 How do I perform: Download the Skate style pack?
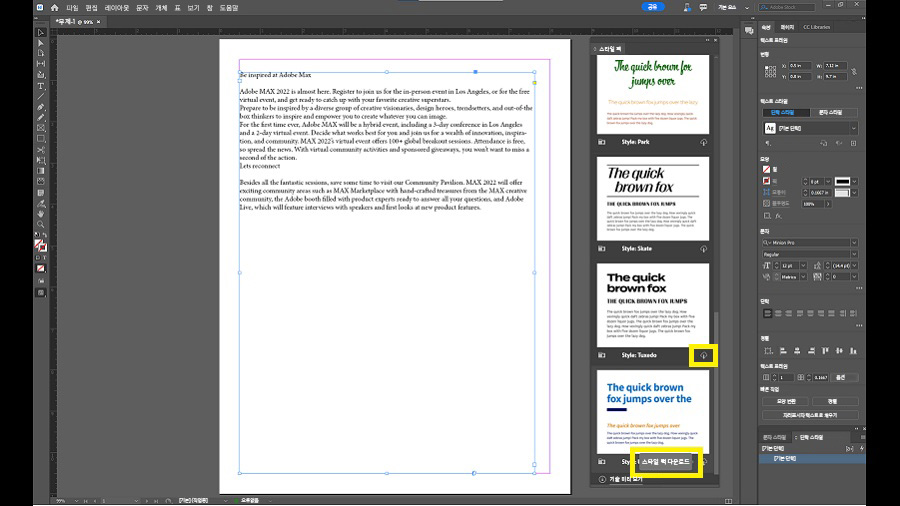coord(703,249)
